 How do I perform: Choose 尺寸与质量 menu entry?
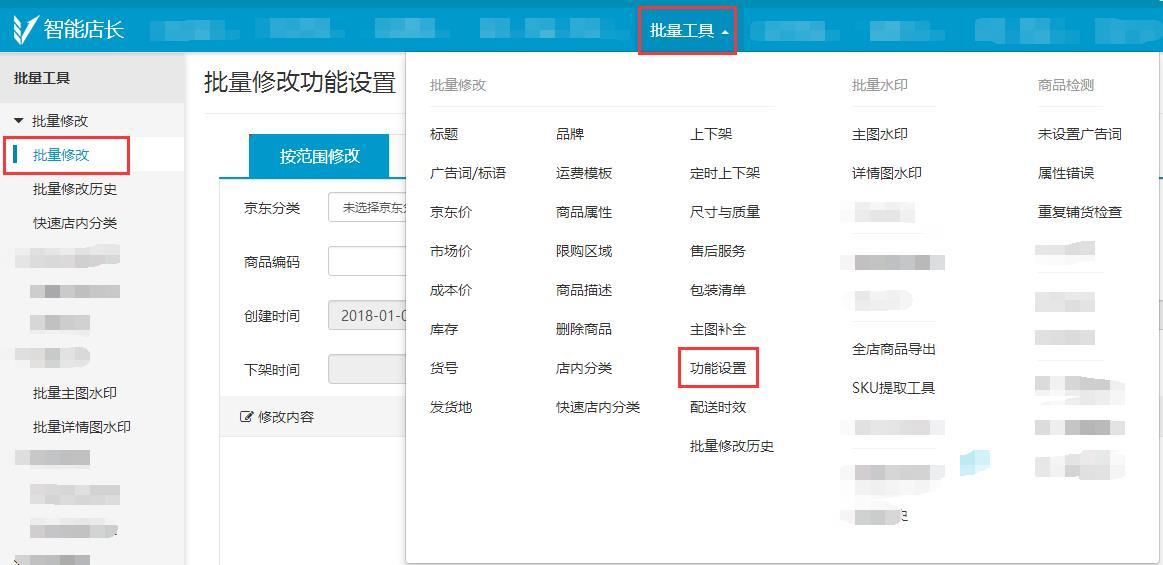point(725,212)
